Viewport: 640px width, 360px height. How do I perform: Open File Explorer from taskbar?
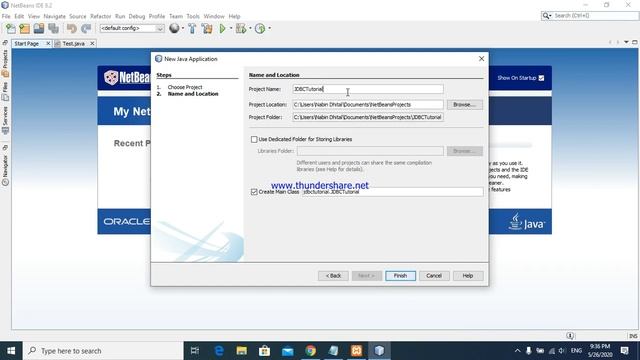[242, 351]
